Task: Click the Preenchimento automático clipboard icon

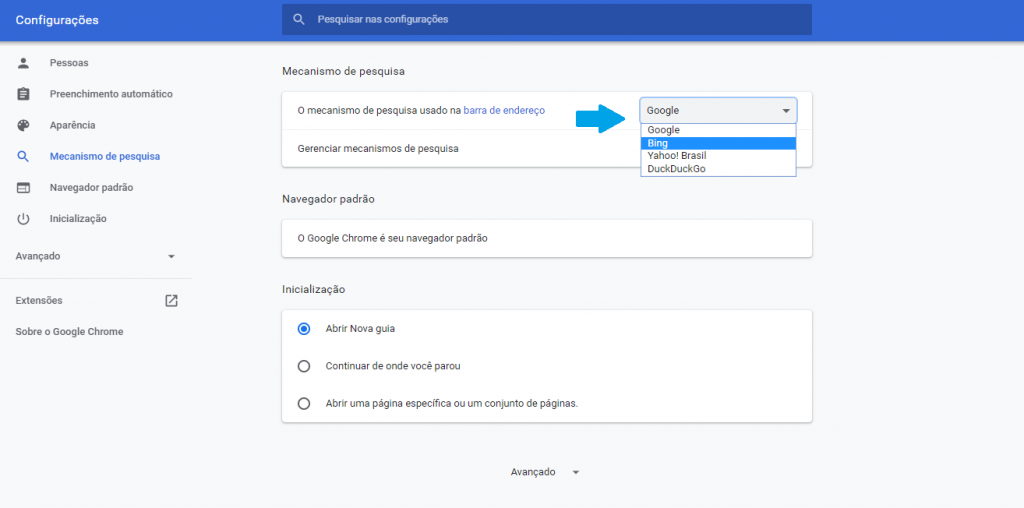Action: [x=24, y=94]
